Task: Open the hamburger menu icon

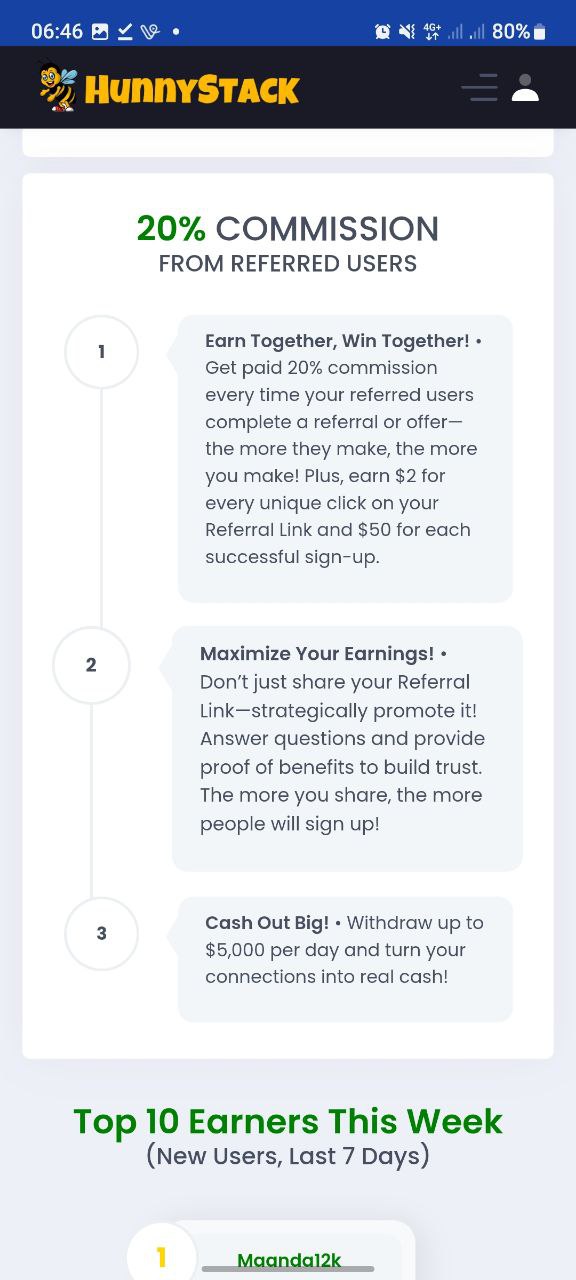Action: [x=479, y=88]
